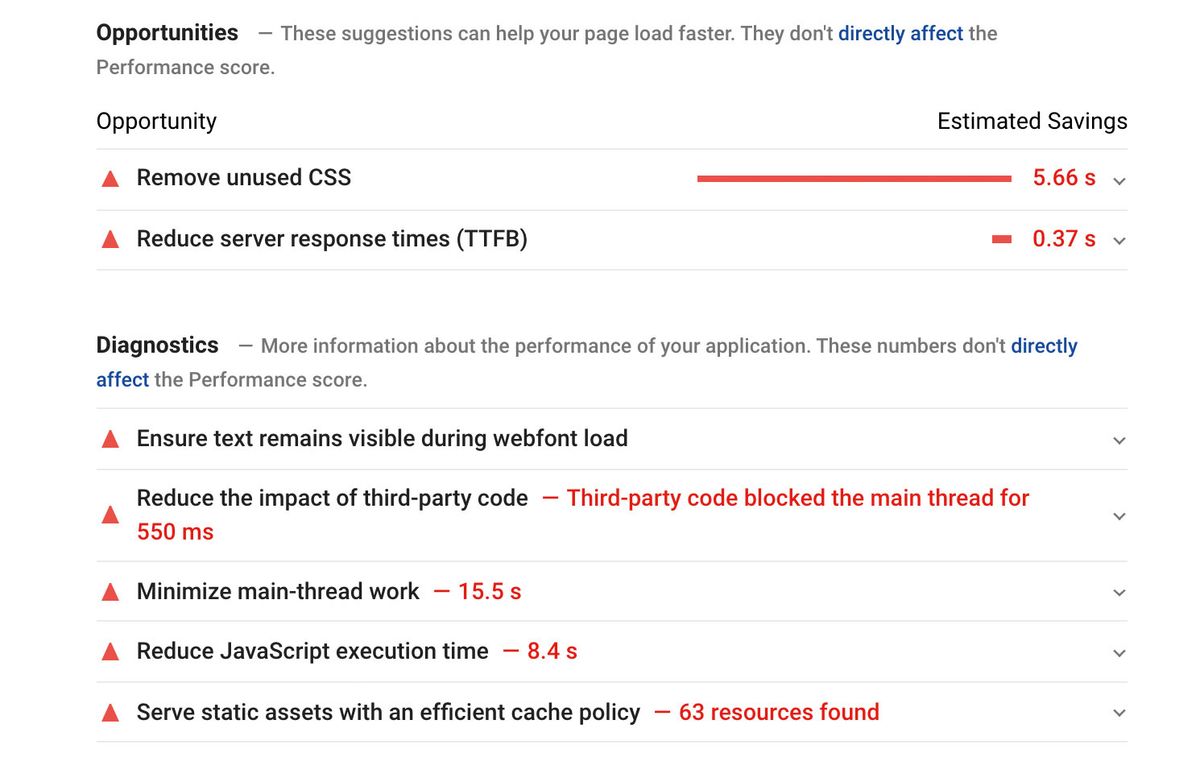Screen dimensions: 1200x757
Task: Expand the Remove unused CSS opportunity
Action: pos(1118,180)
